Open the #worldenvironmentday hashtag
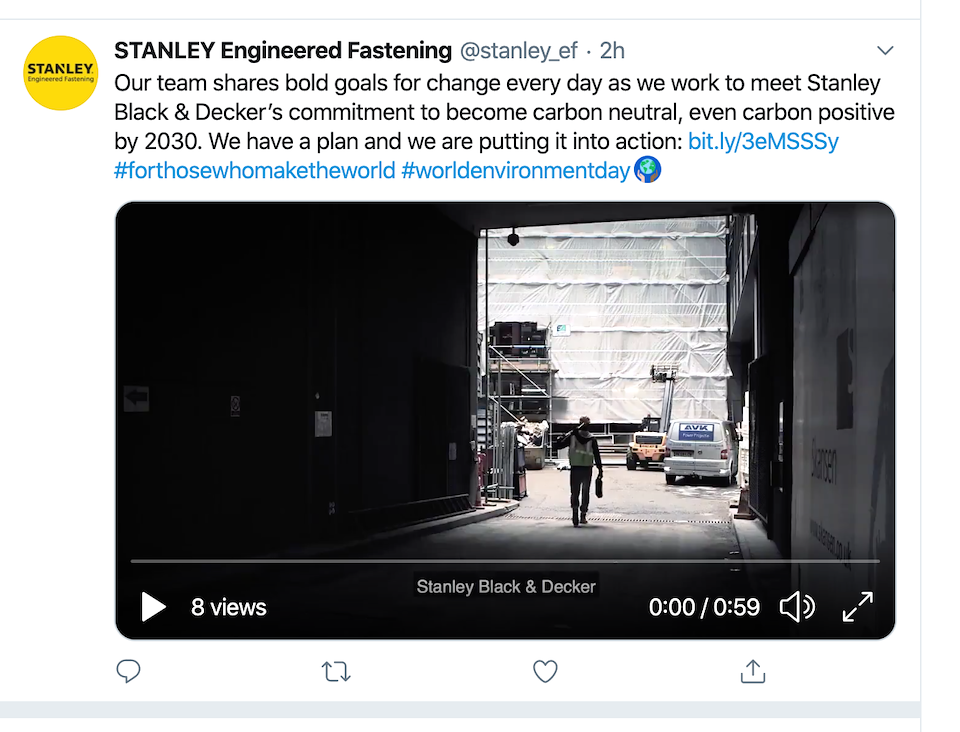Screen dimensions: 960x732 tap(516, 170)
